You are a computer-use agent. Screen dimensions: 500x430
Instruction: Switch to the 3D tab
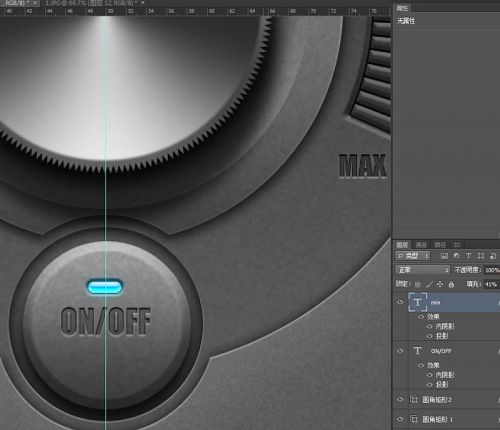457,245
